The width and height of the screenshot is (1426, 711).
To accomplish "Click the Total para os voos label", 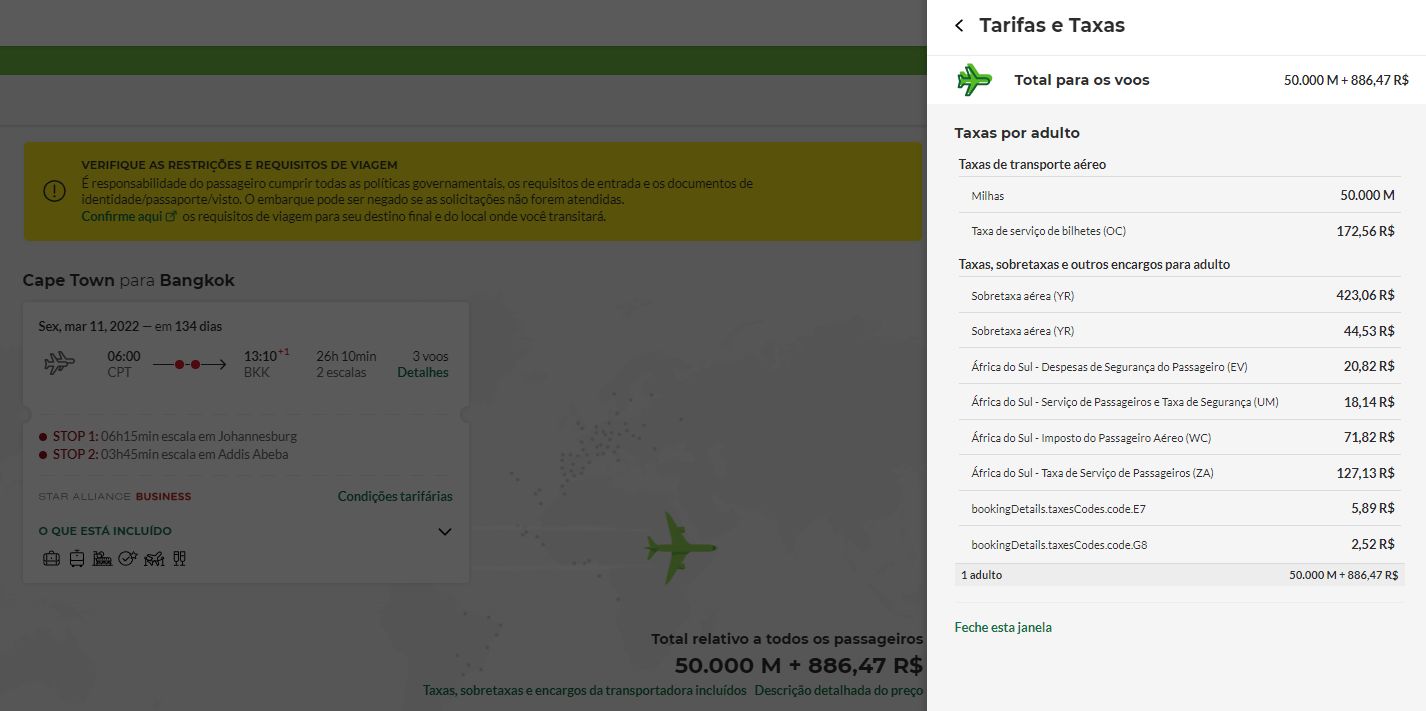I will point(1082,80).
